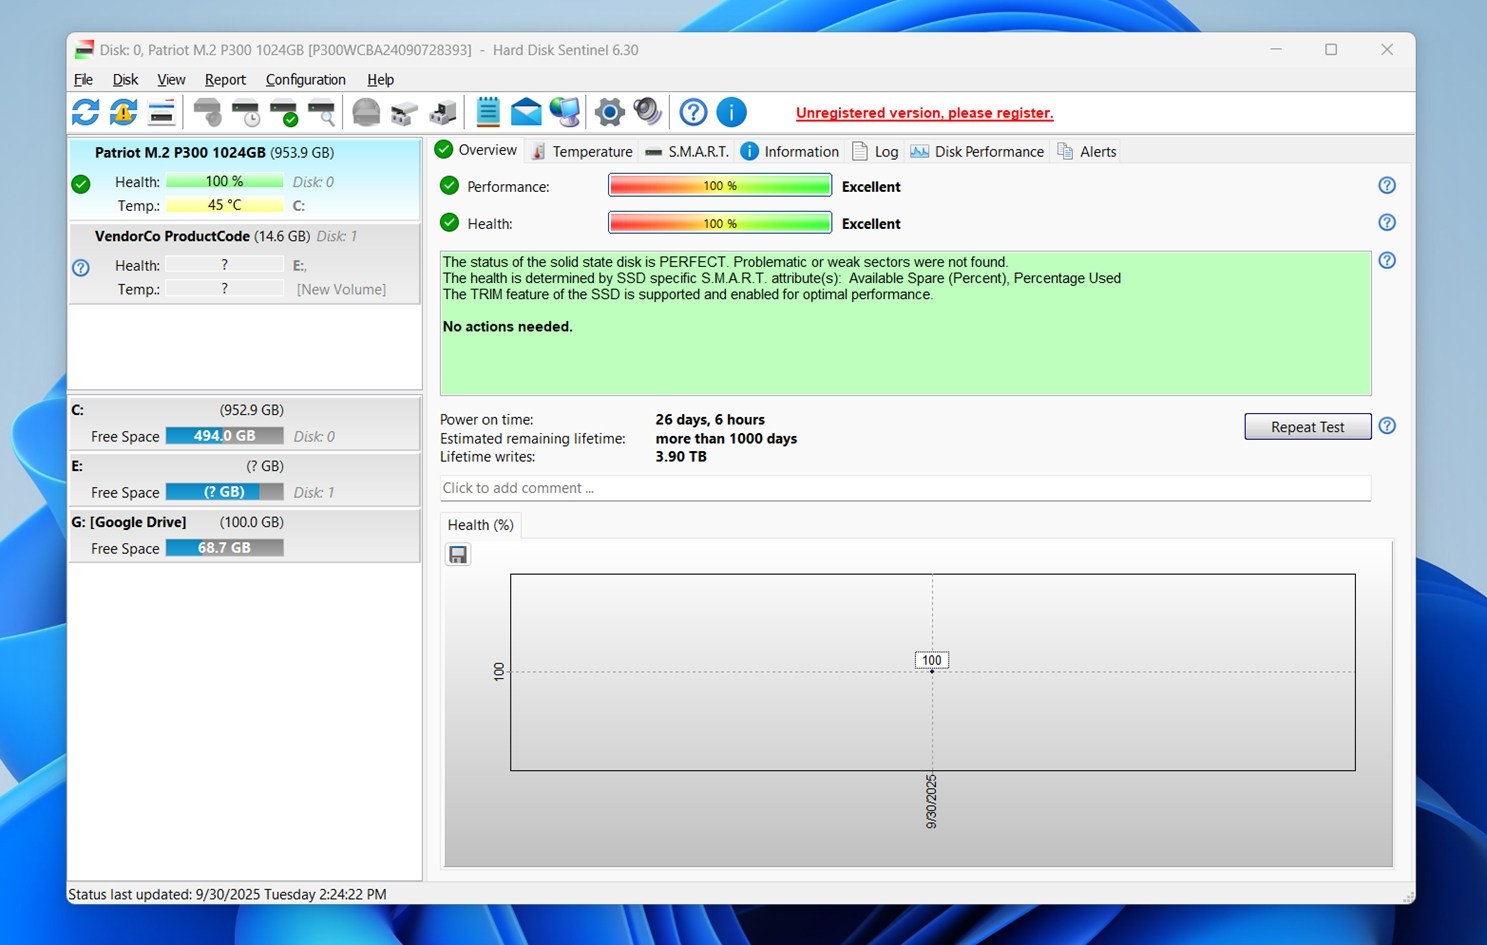This screenshot has width=1487, height=945.
Task: Click the disk with clock toolbar icon
Action: [x=245, y=113]
